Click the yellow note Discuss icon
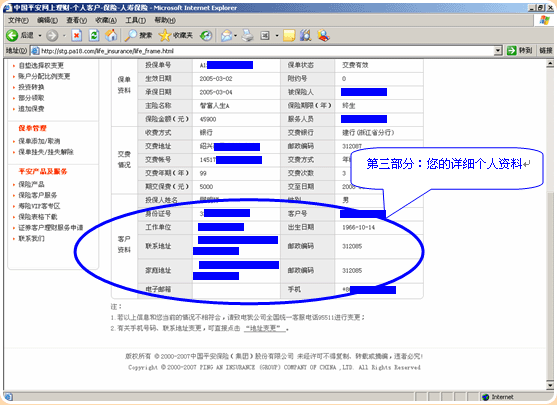Screen dimensions: 557x405 pos(289,35)
